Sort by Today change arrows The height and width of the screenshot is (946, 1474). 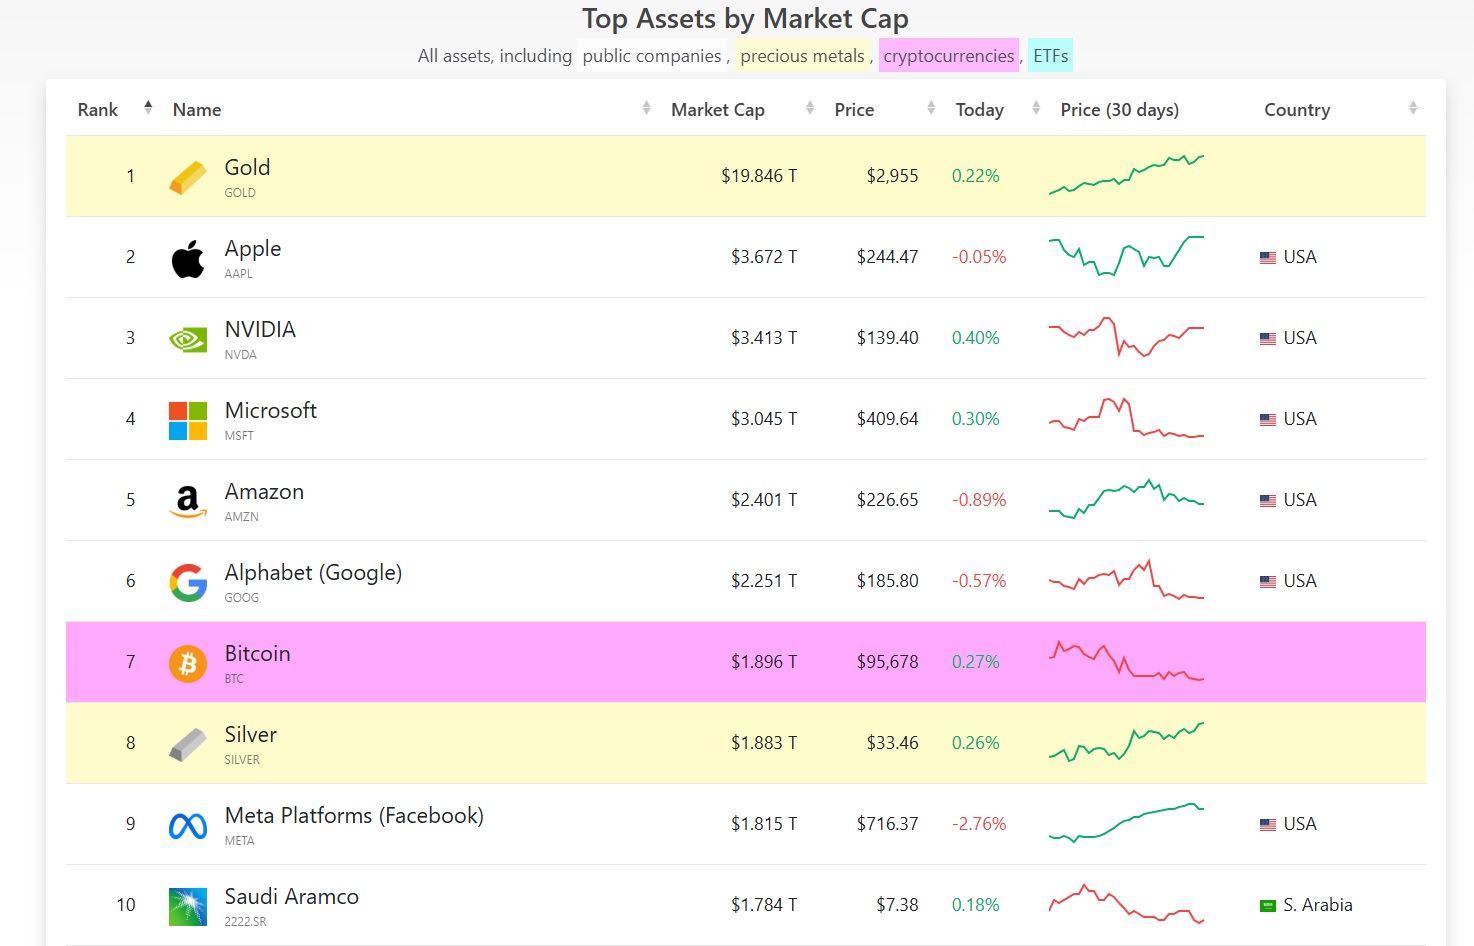pyautogui.click(x=1036, y=108)
